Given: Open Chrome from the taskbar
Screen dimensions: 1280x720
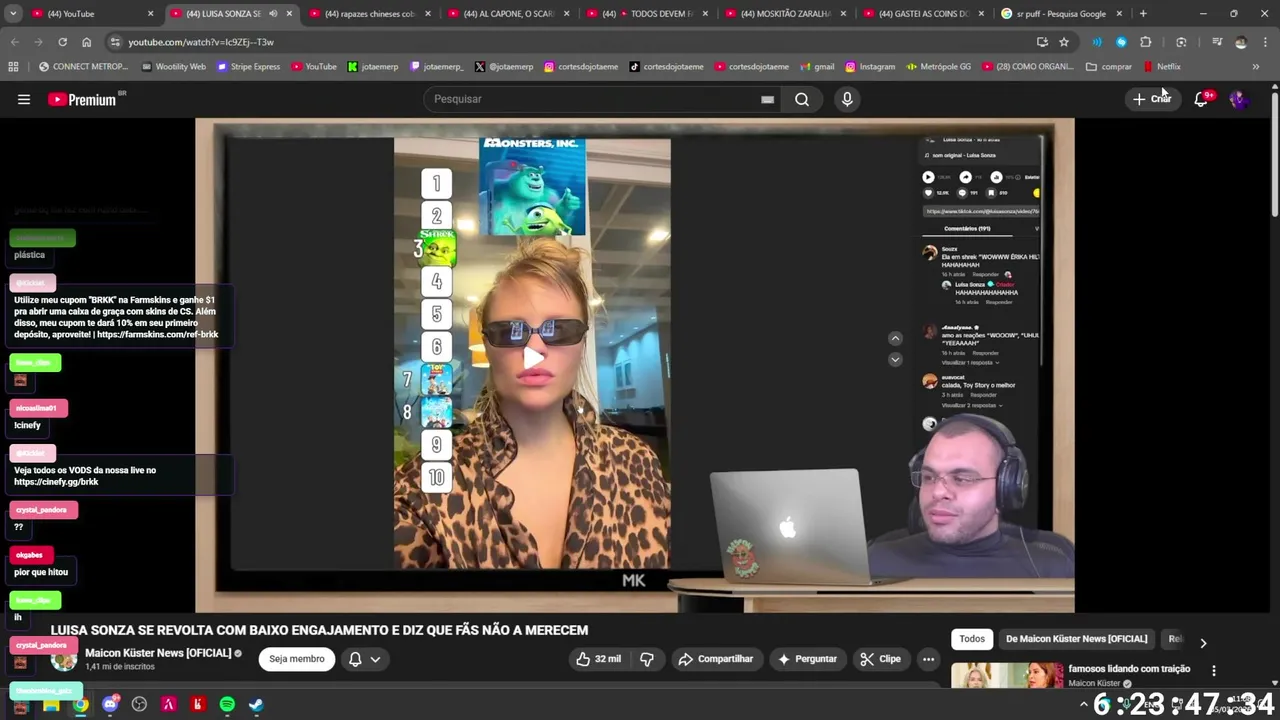Looking at the screenshot, I should click(x=80, y=704).
